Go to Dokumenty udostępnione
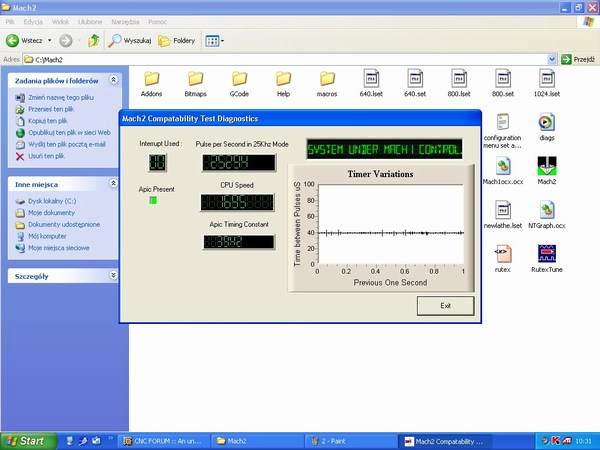600x450 pixels. pyautogui.click(x=64, y=225)
